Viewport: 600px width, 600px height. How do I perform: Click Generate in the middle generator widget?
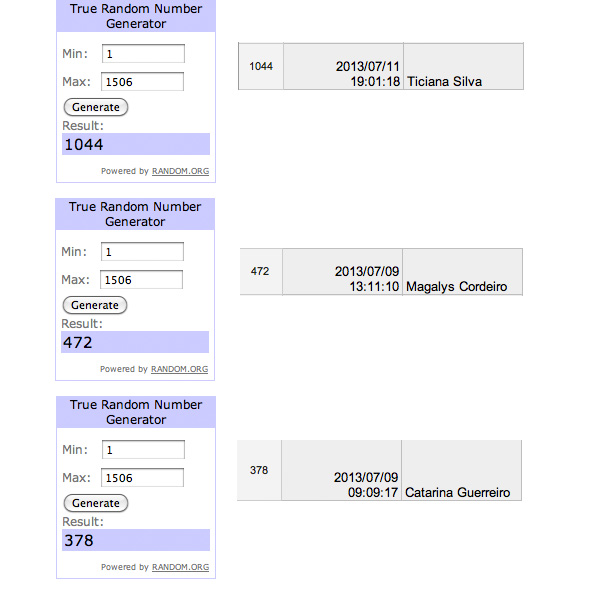tap(95, 305)
